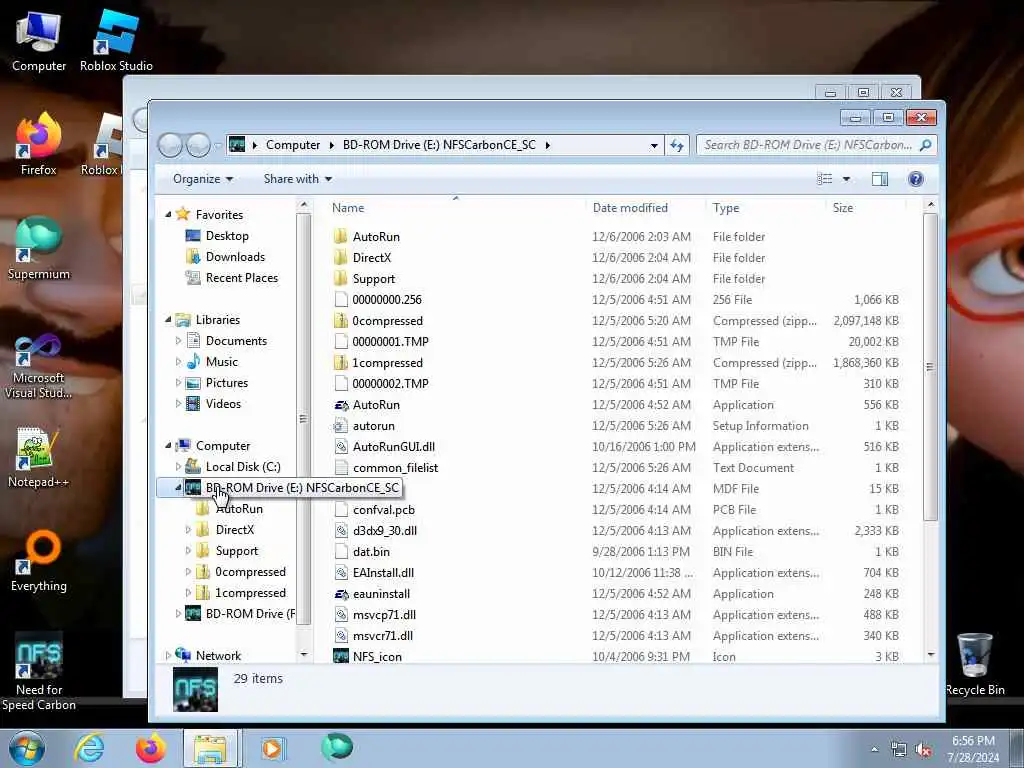Open address bar history dropdown
The height and width of the screenshot is (768, 1024).
(654, 146)
